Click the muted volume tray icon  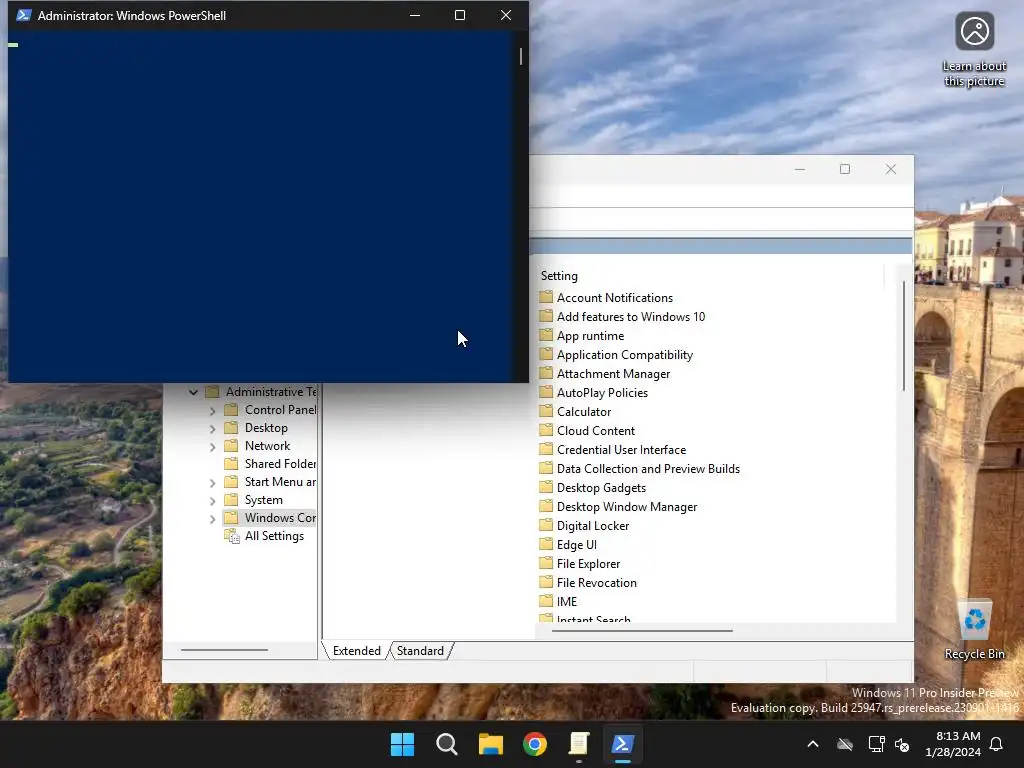coord(902,744)
